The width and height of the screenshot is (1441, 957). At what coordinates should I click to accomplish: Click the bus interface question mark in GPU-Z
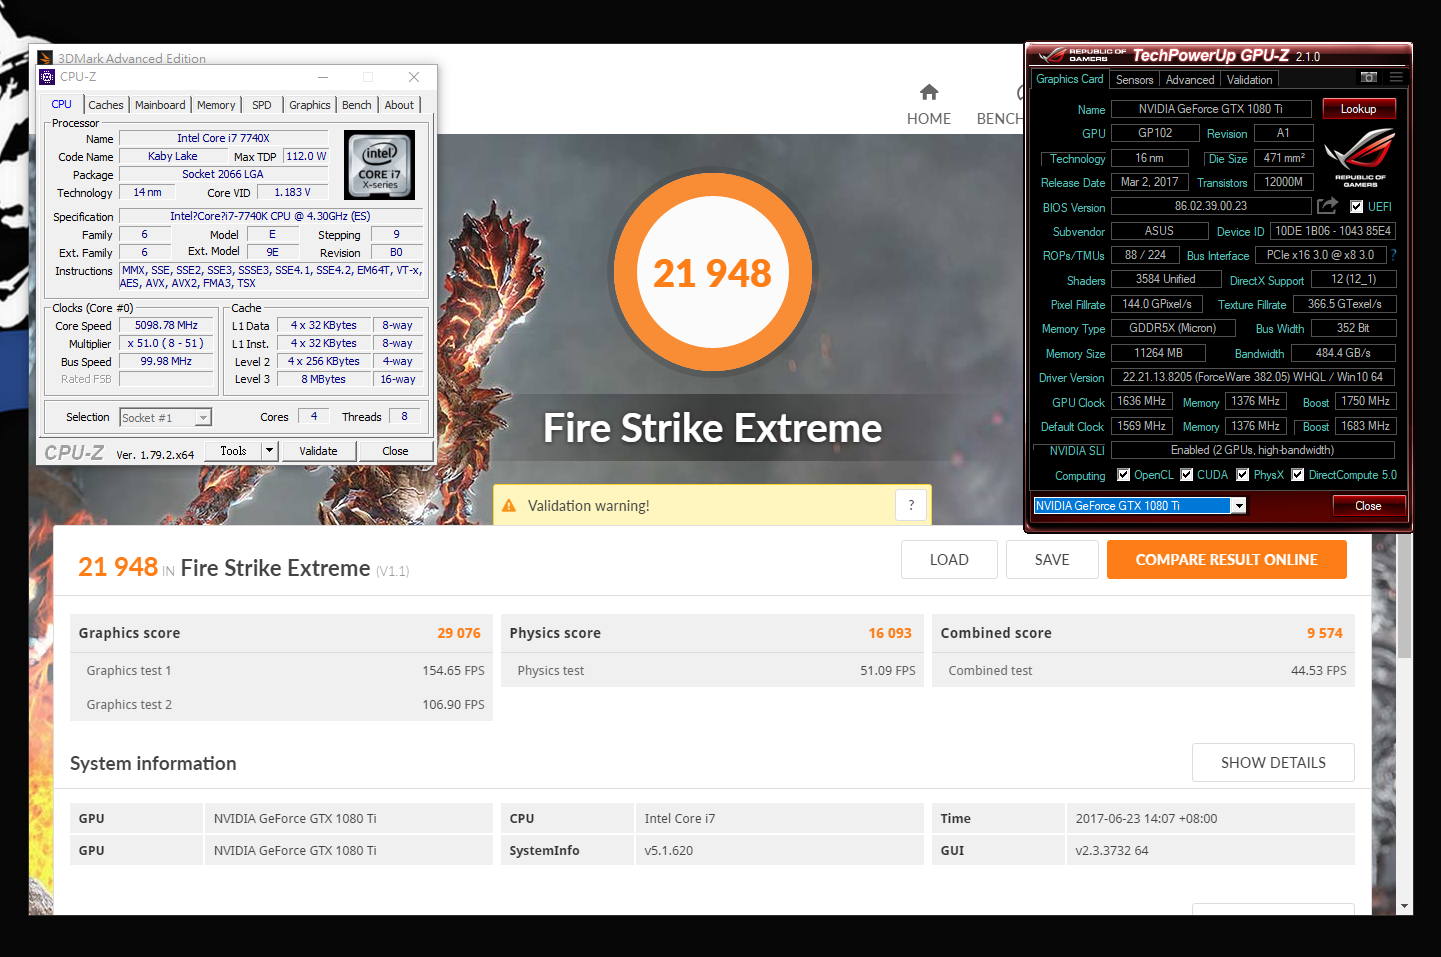[x=1393, y=255]
